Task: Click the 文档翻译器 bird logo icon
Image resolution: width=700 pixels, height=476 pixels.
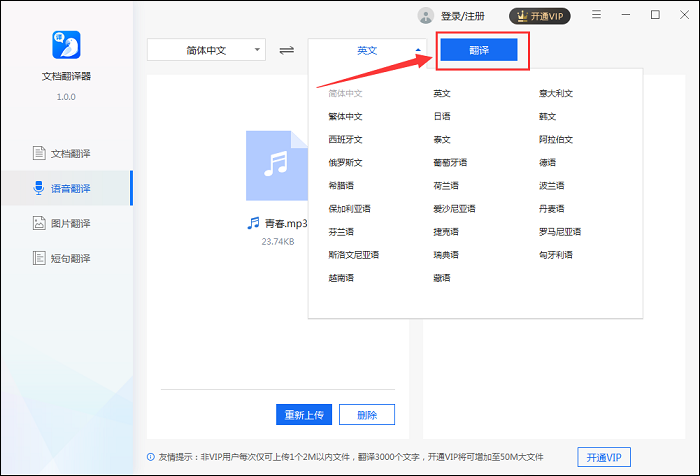Action: coord(66,45)
